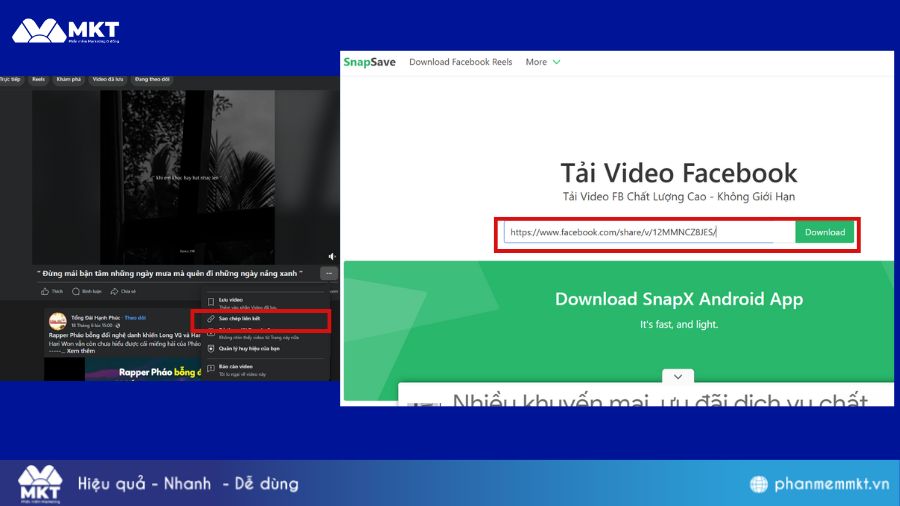This screenshot has height=506, width=900.
Task: Click Theo dõi to follow the page
Action: pyautogui.click(x=135, y=317)
